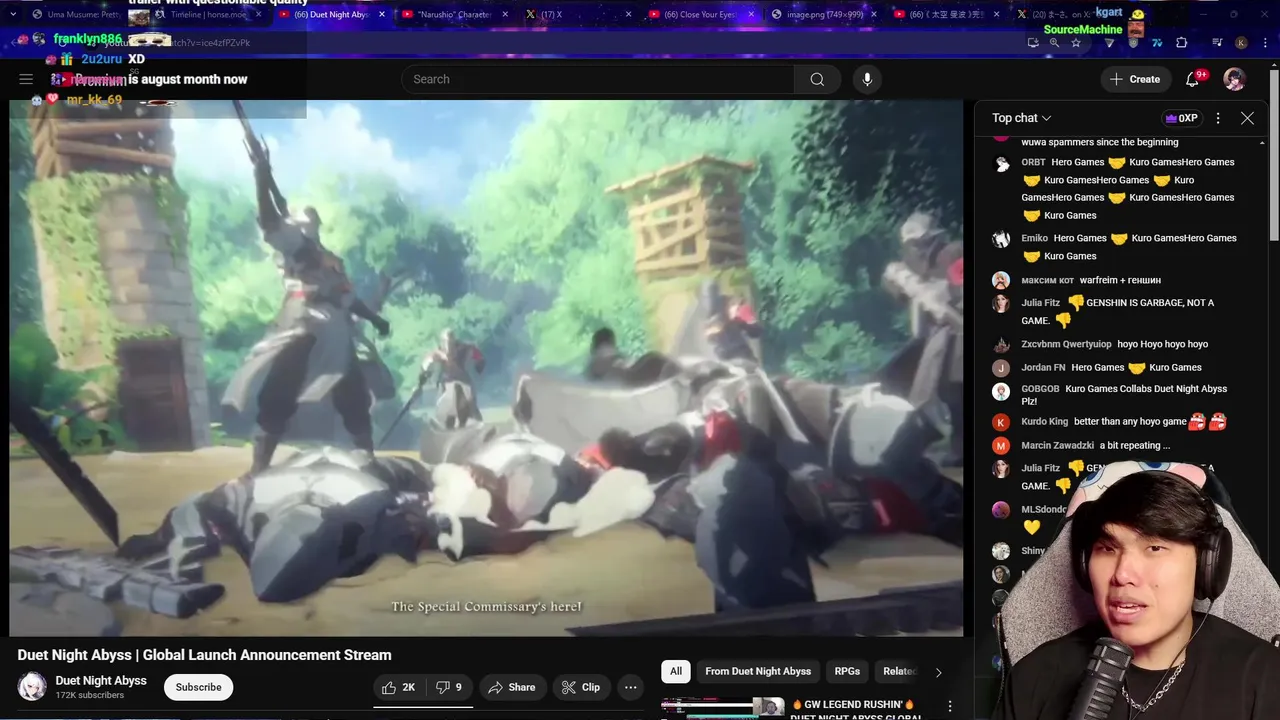
Task: Open the live chat three-dot options menu
Action: (1217, 118)
